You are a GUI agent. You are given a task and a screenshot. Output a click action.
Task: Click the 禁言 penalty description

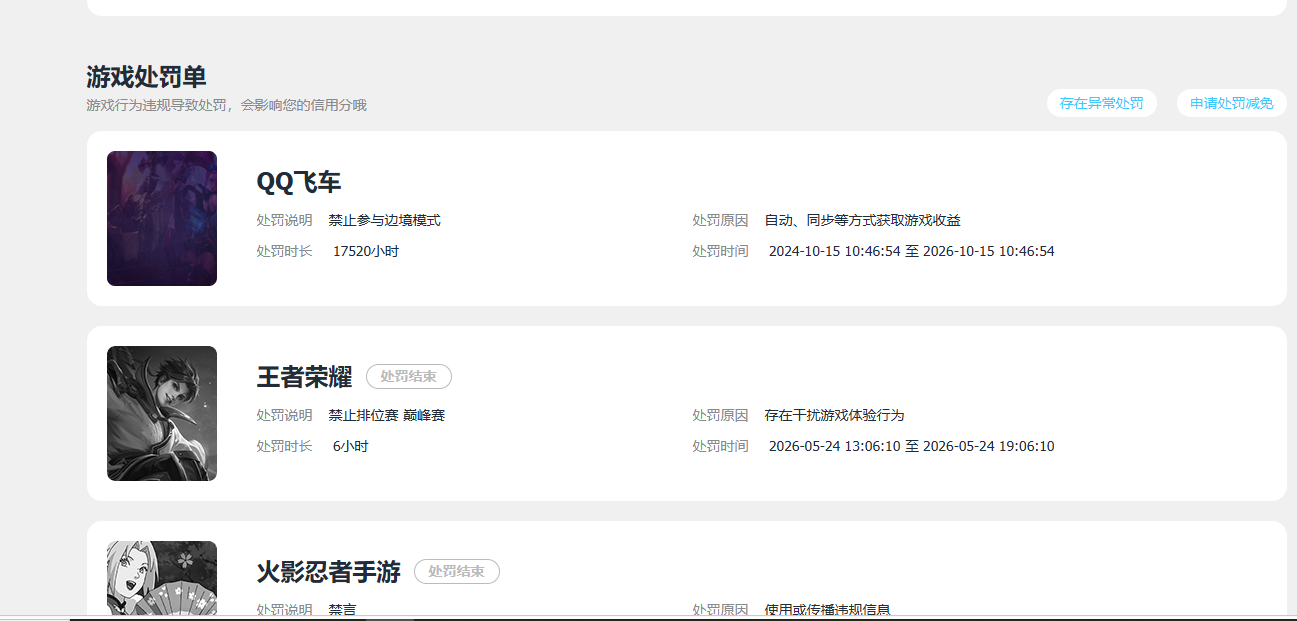[x=343, y=610]
